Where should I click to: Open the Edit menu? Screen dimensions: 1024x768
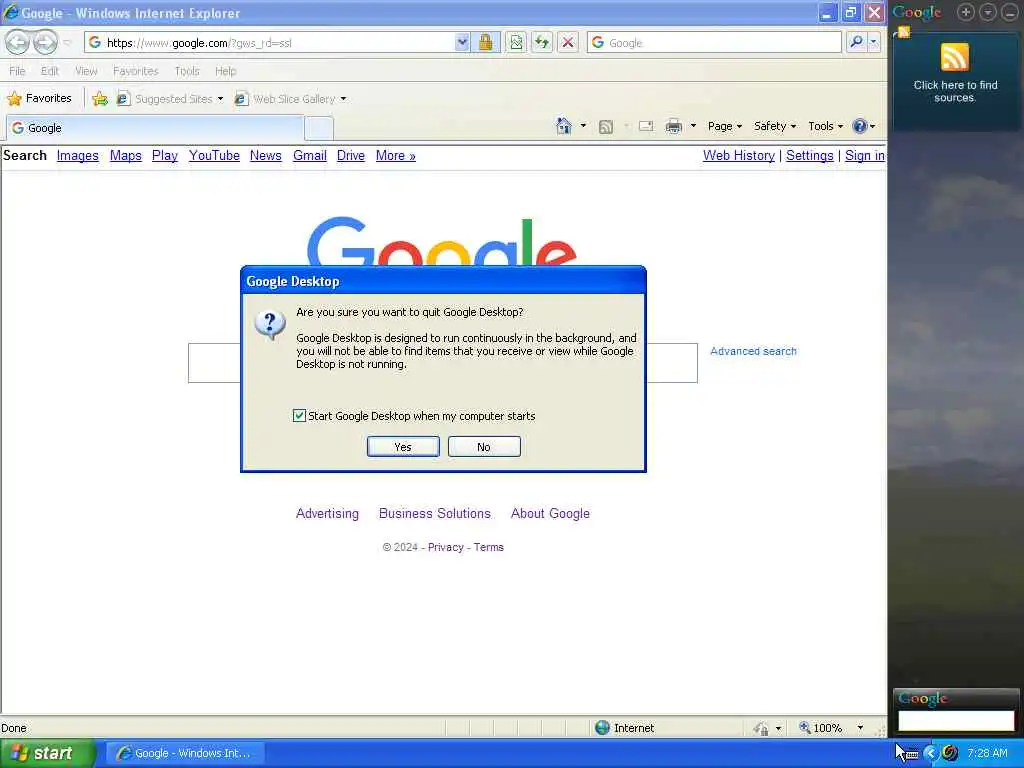click(x=50, y=71)
